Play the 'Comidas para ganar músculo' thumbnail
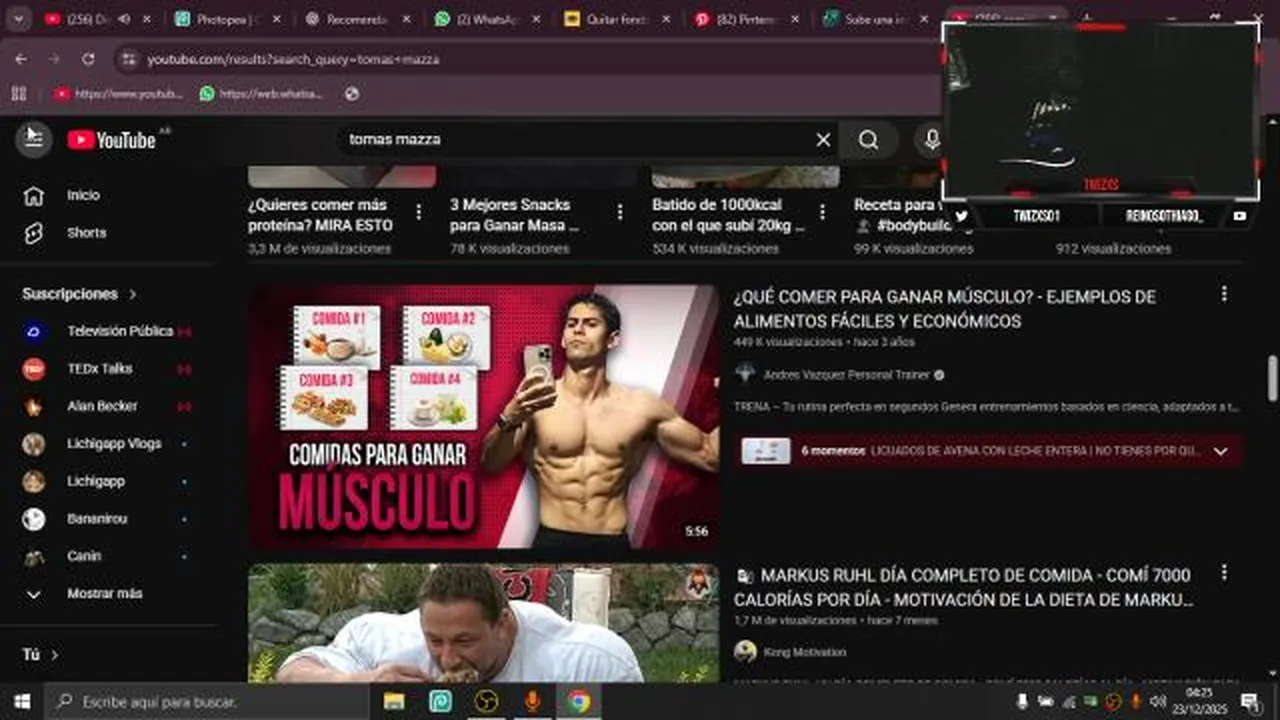The image size is (1280, 720). 483,417
